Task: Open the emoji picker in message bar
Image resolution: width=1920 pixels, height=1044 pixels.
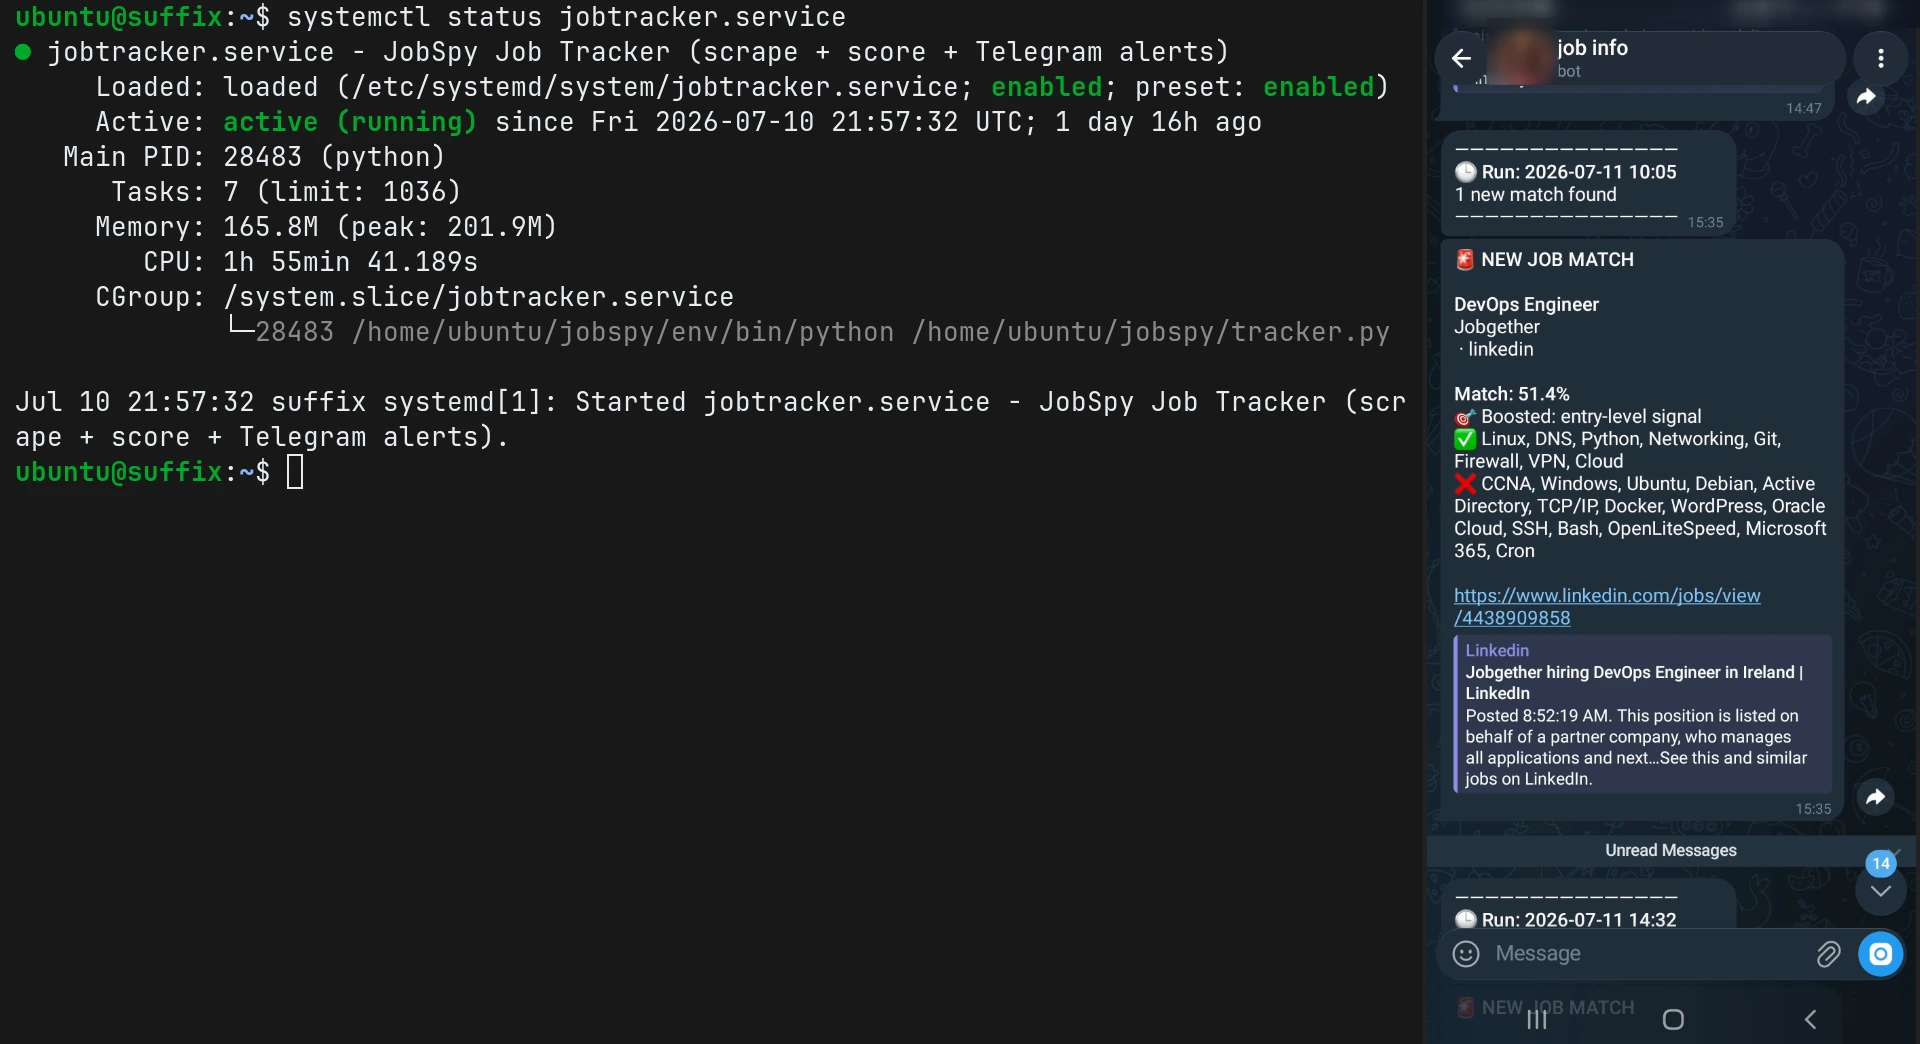Action: pos(1466,954)
